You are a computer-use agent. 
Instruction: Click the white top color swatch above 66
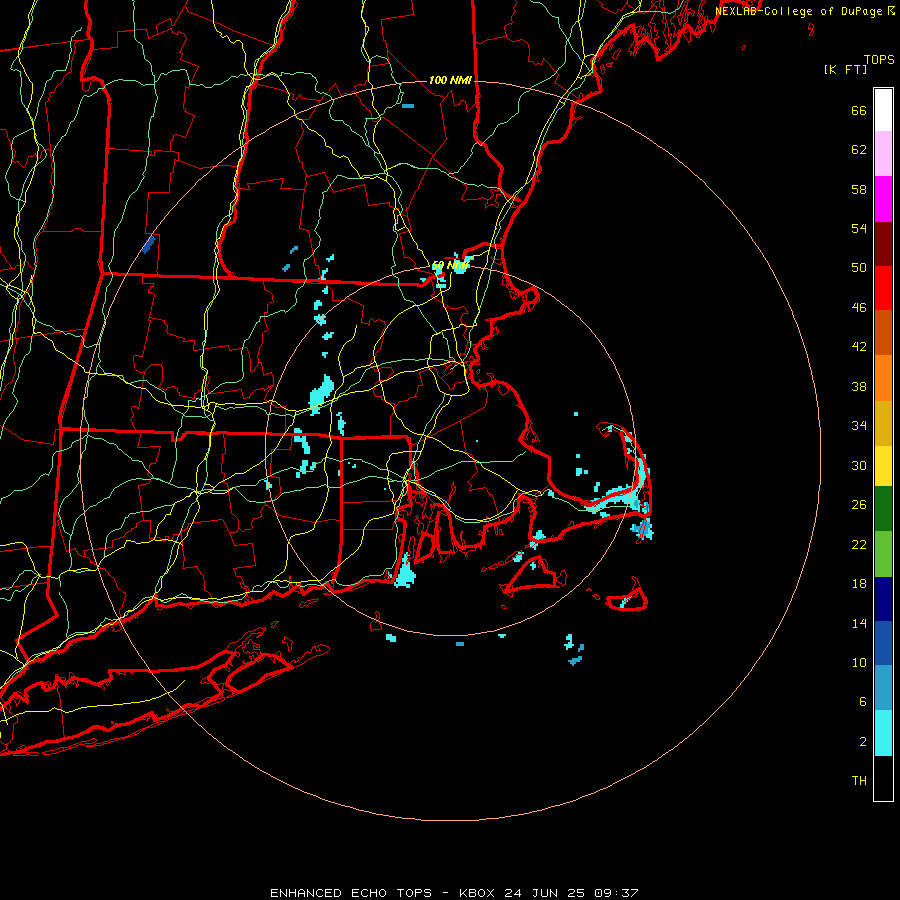883,110
